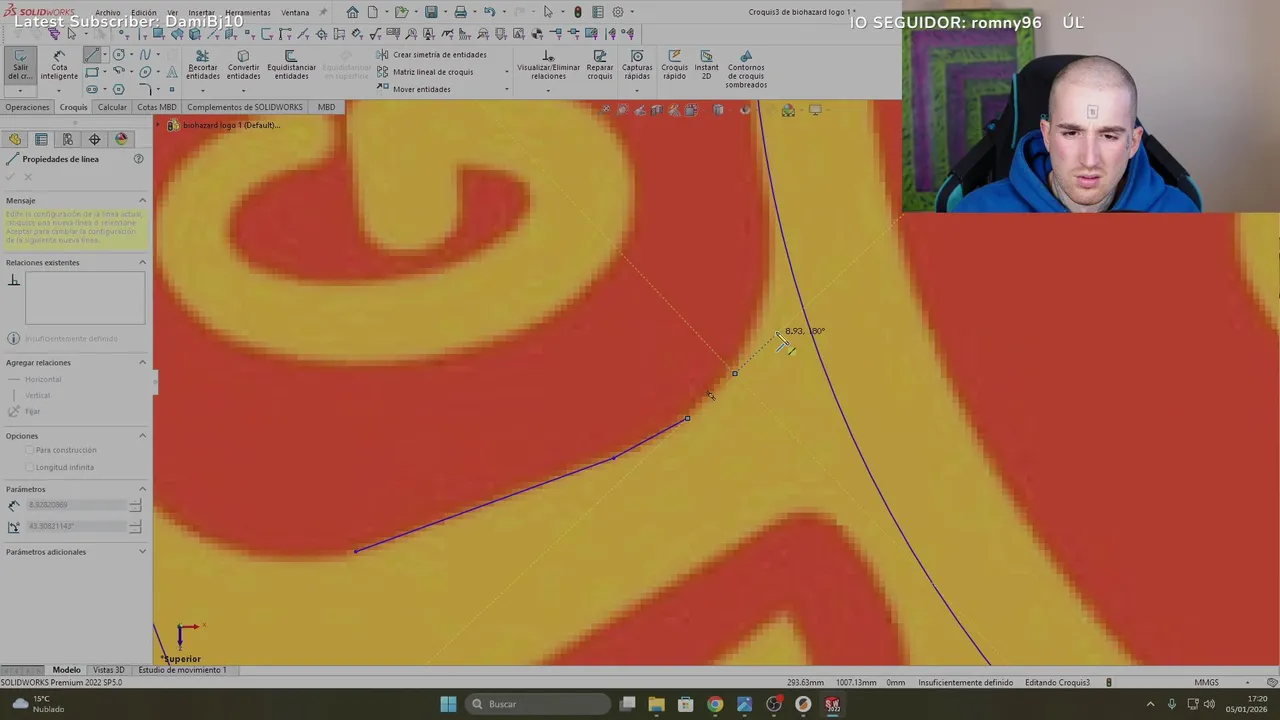This screenshot has width=1280, height=720.
Task: Click Matriz lineal de croquis
Action: point(425,72)
